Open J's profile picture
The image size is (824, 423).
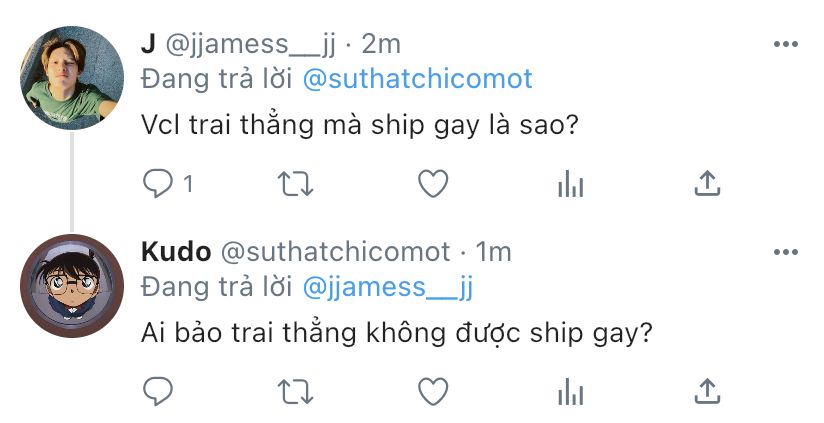72,78
